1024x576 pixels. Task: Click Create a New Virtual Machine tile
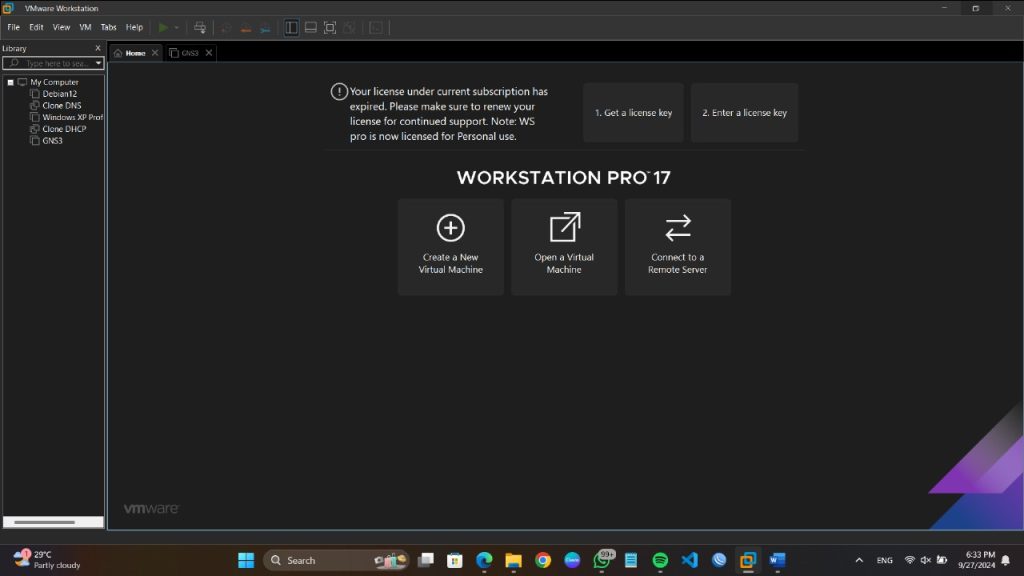coord(450,246)
